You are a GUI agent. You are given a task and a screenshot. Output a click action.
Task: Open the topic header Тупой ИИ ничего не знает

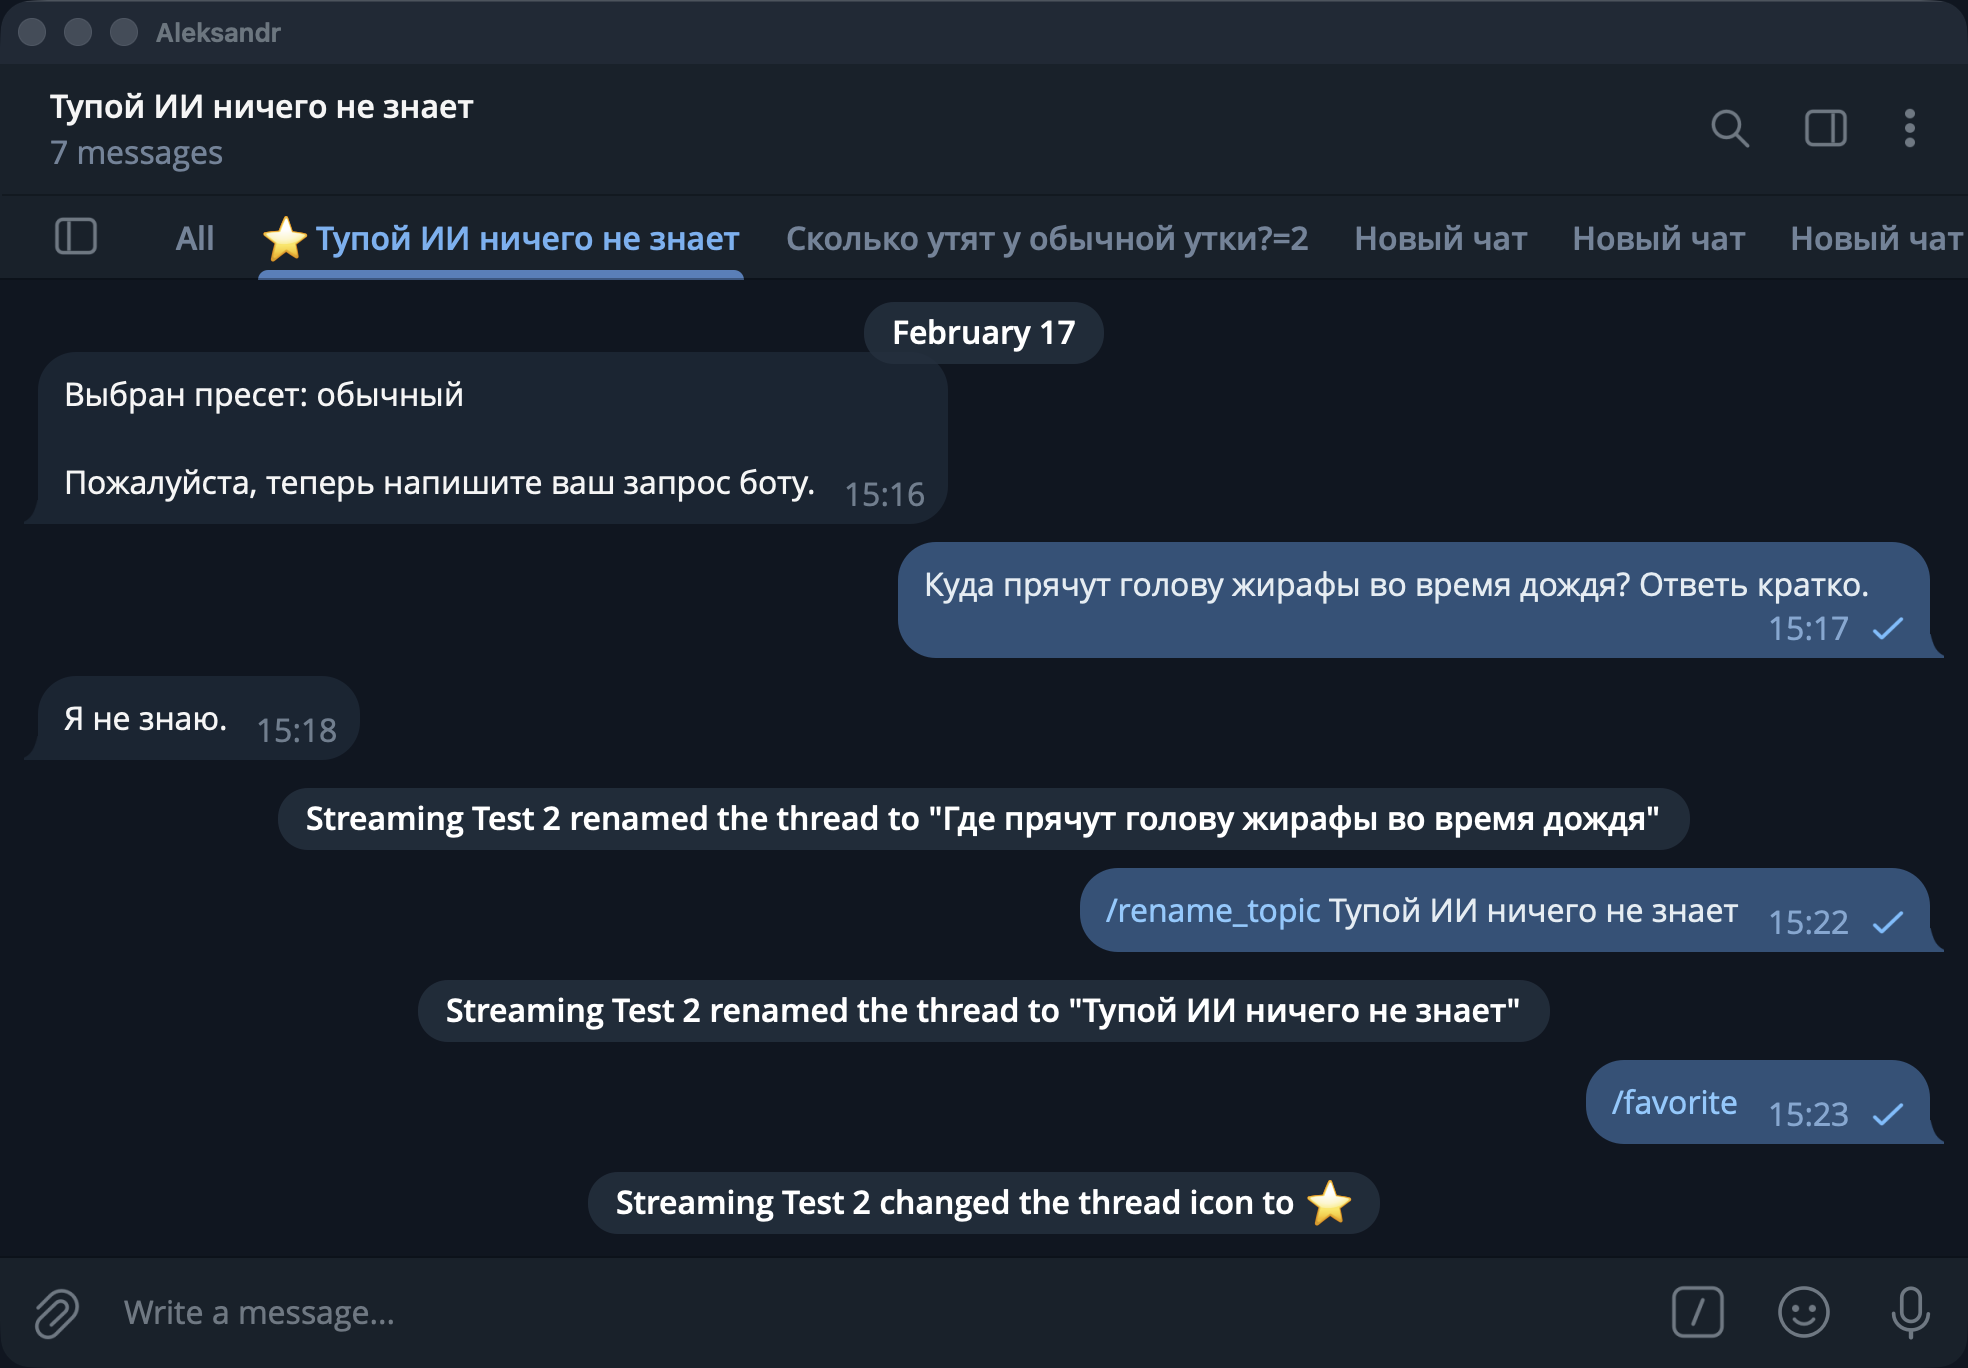[x=261, y=107]
